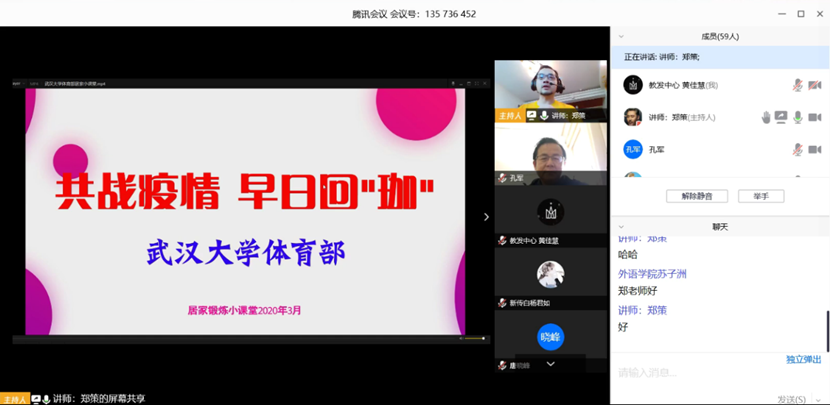Click the muted mic icon on the 唐晓峰 tile
Screen dimensions: 830x405
click(502, 365)
